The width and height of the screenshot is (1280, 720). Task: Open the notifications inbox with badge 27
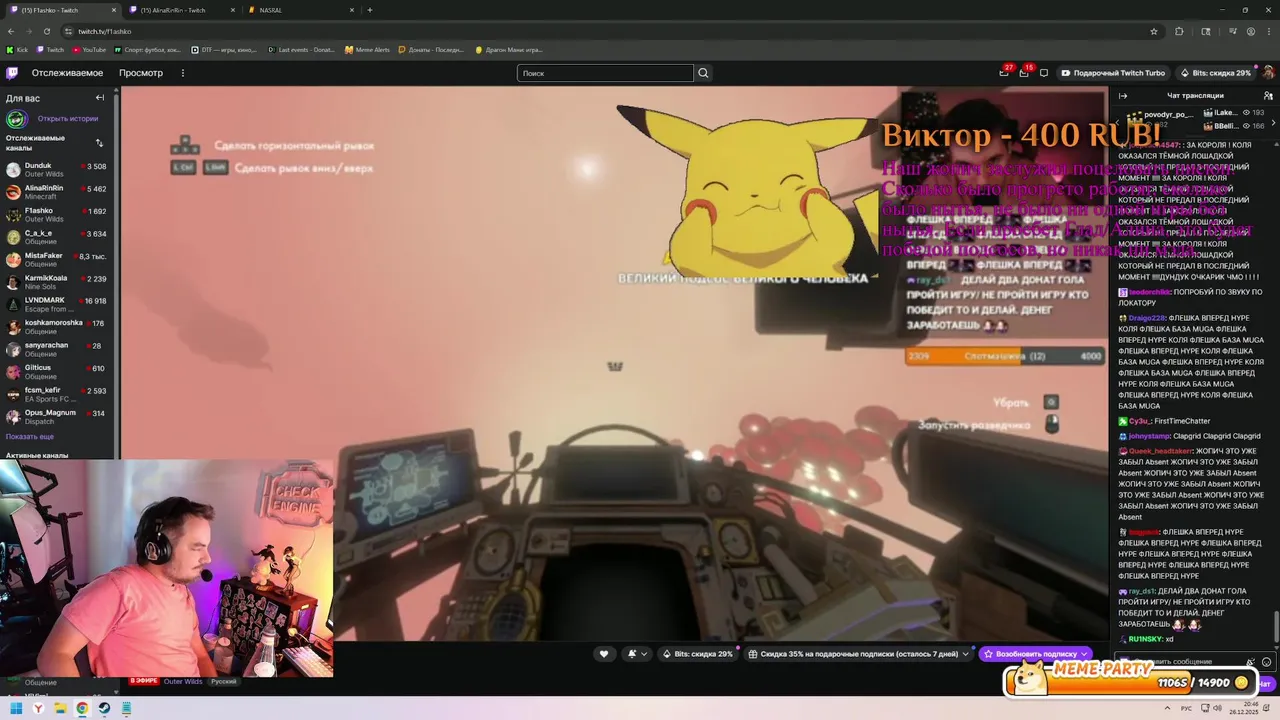pos(1004,72)
